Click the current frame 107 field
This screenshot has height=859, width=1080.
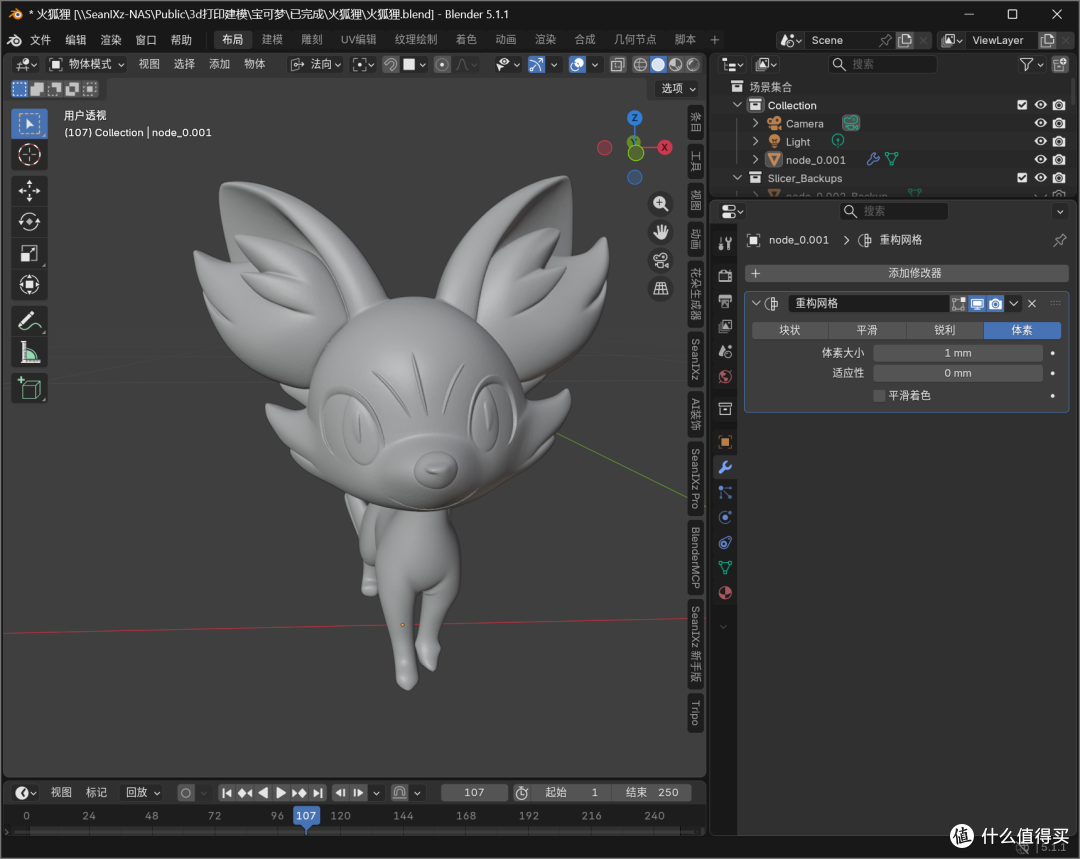(474, 793)
